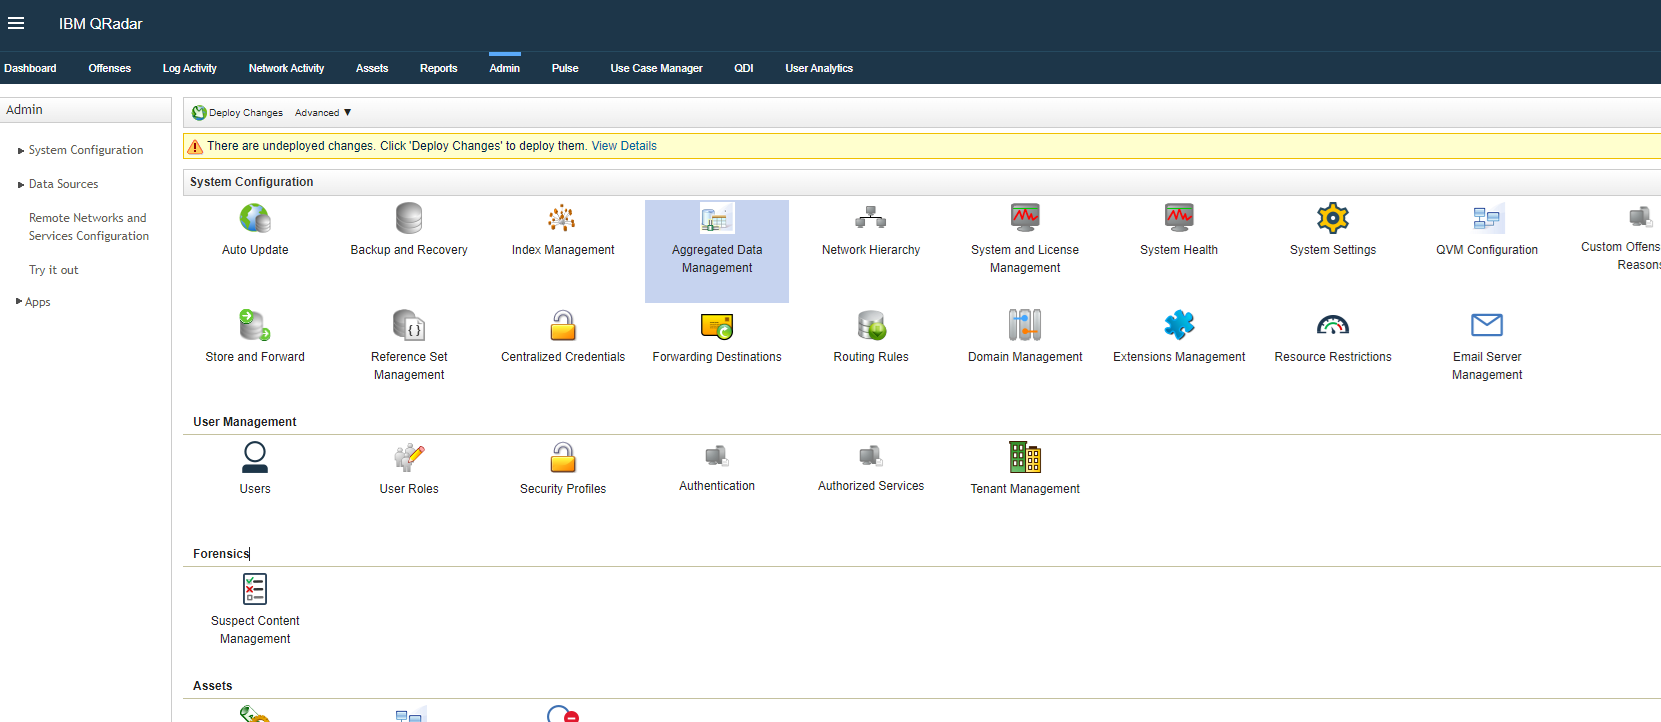This screenshot has width=1661, height=722.
Task: Open the Authentication icon
Action: (x=717, y=456)
